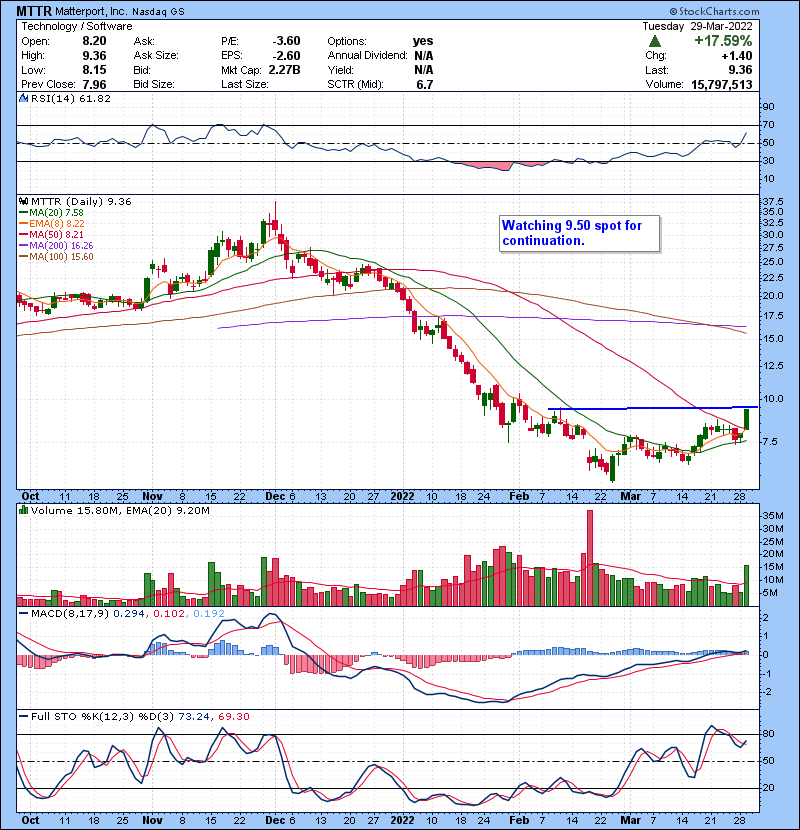Image resolution: width=800 pixels, height=830 pixels.
Task: Click the RSI(14) indicator icon
Action: [x=23, y=98]
